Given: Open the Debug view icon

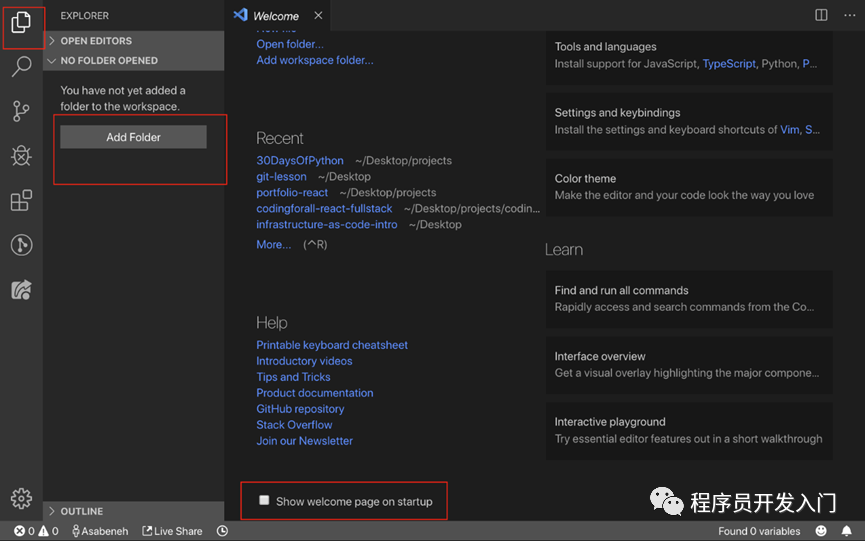Looking at the screenshot, I should pyautogui.click(x=21, y=156).
